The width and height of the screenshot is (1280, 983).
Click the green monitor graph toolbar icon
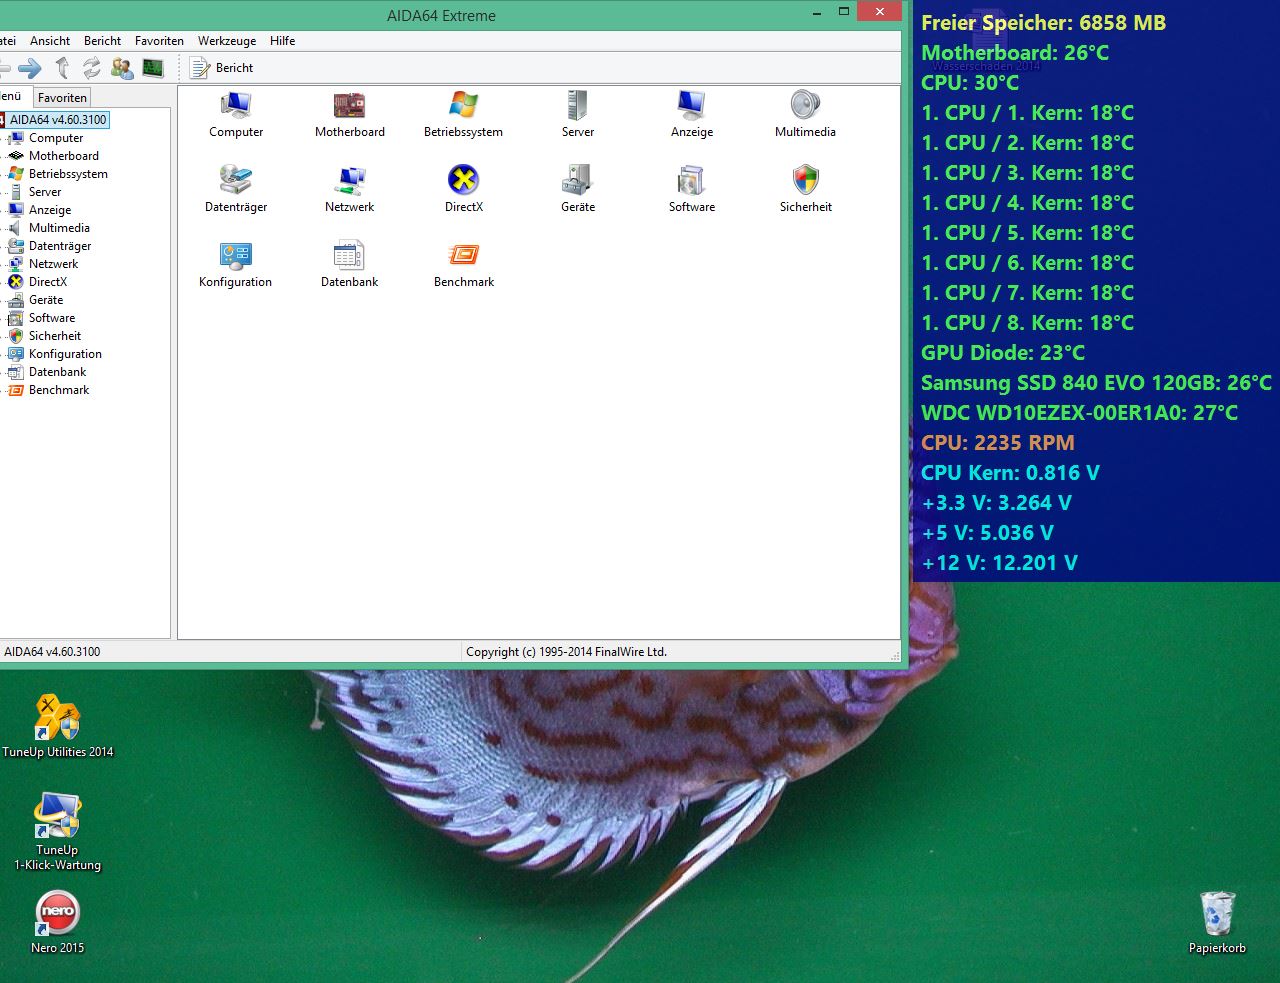point(153,68)
